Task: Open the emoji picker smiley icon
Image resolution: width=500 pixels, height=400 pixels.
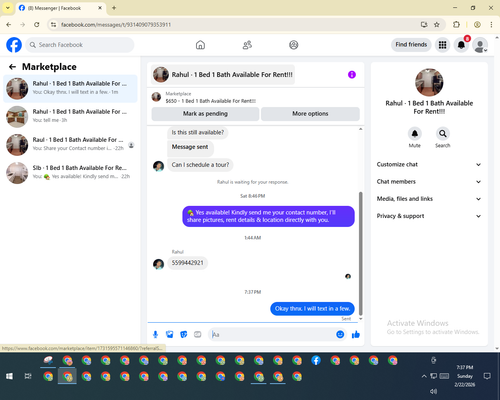Action: 340,334
